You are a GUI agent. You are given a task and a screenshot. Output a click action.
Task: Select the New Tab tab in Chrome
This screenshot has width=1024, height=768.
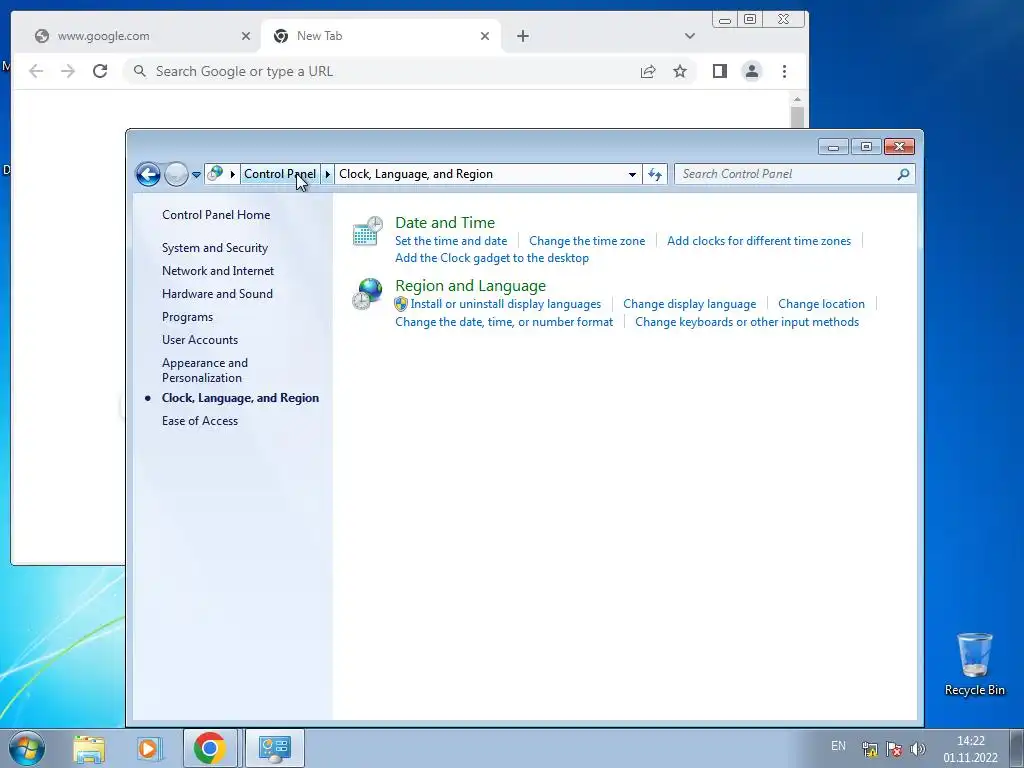[381, 36]
